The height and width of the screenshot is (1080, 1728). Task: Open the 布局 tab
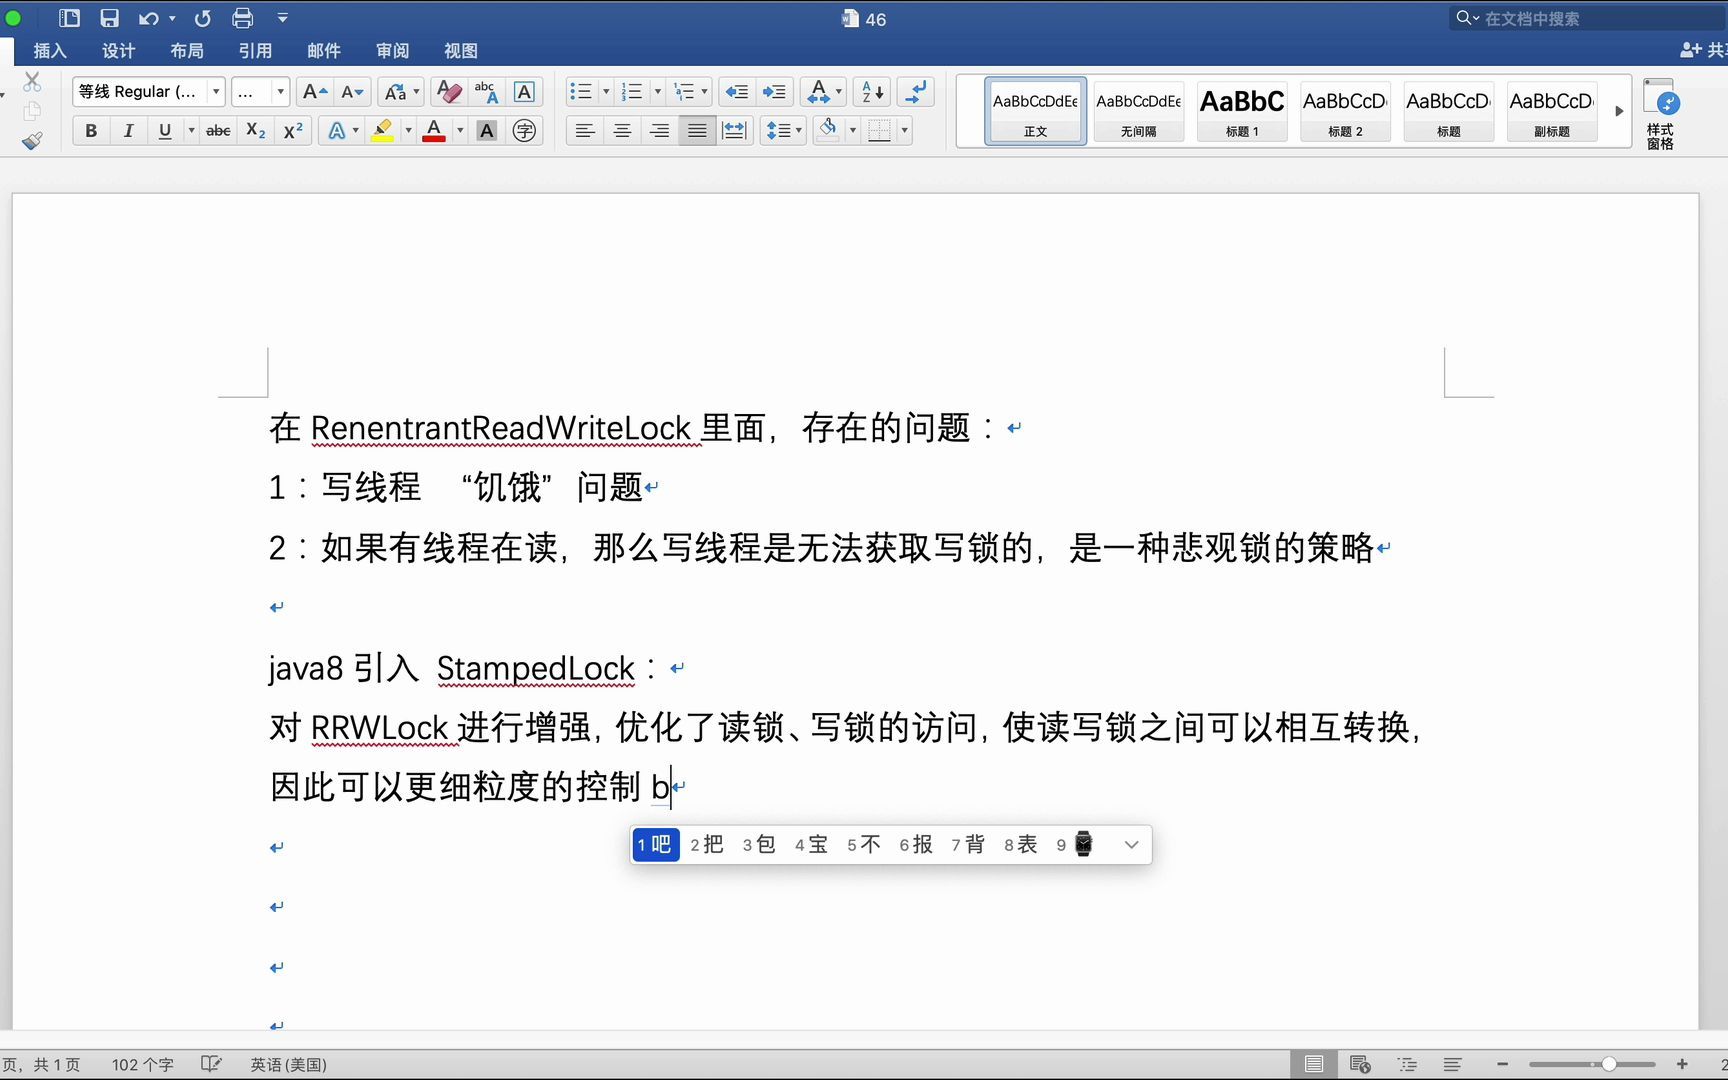187,50
